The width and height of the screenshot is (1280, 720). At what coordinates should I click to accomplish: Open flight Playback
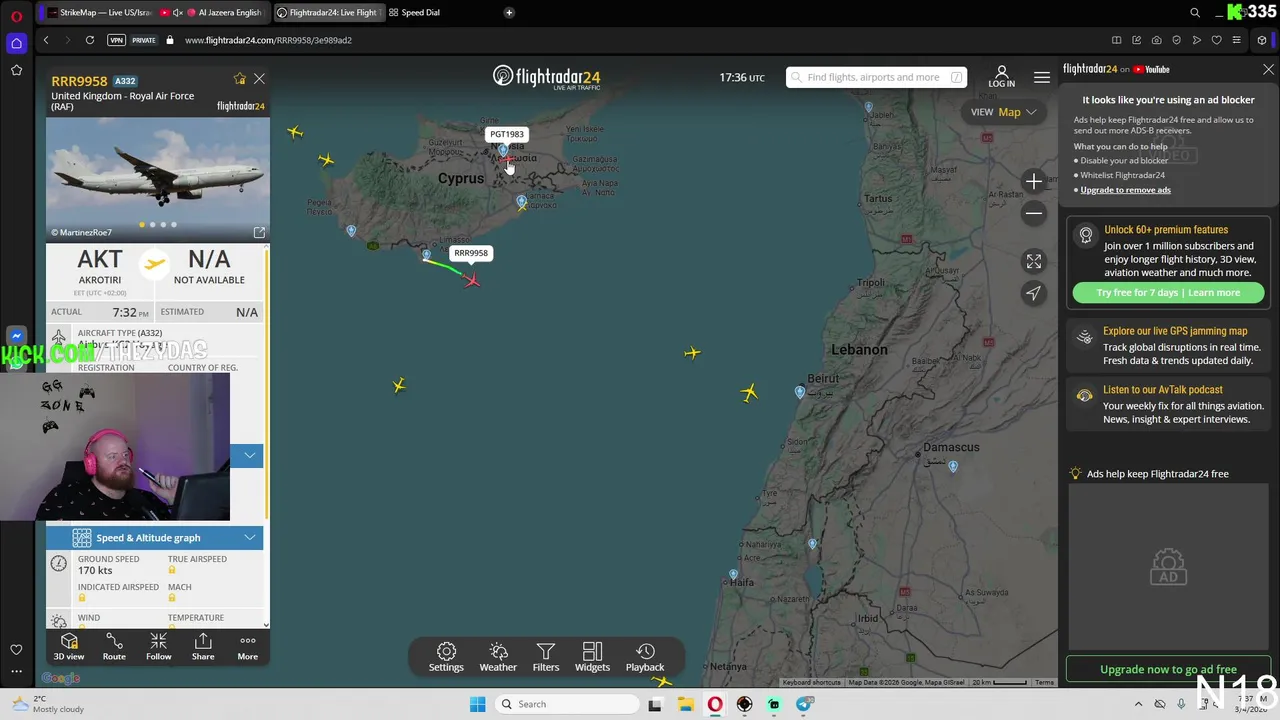(645, 657)
